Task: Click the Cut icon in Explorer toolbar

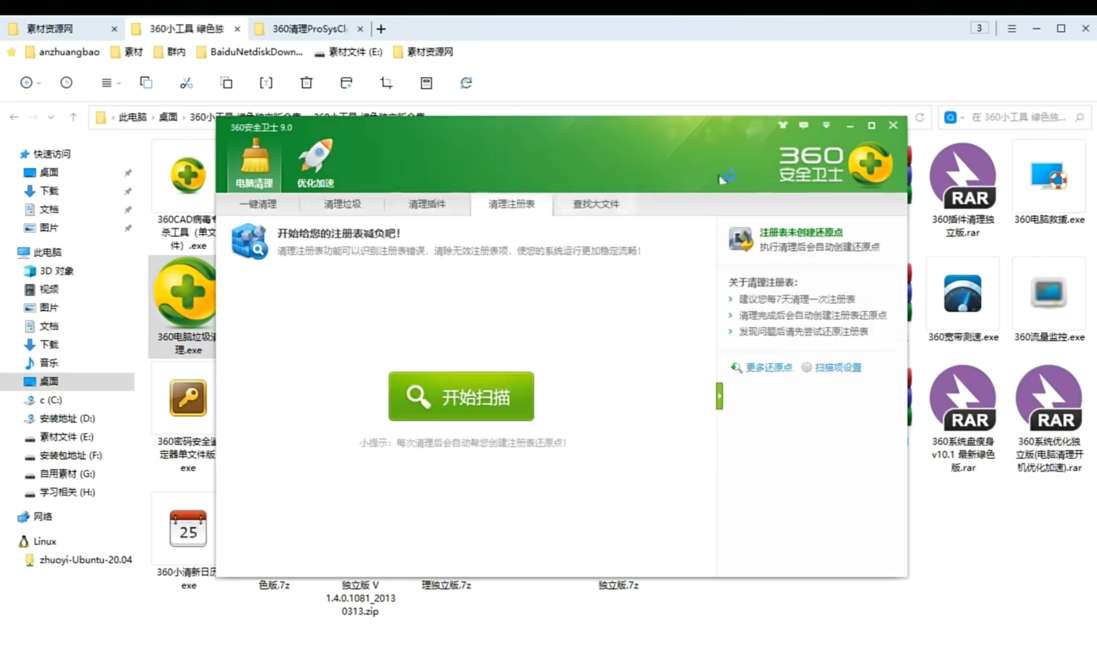Action: (185, 83)
